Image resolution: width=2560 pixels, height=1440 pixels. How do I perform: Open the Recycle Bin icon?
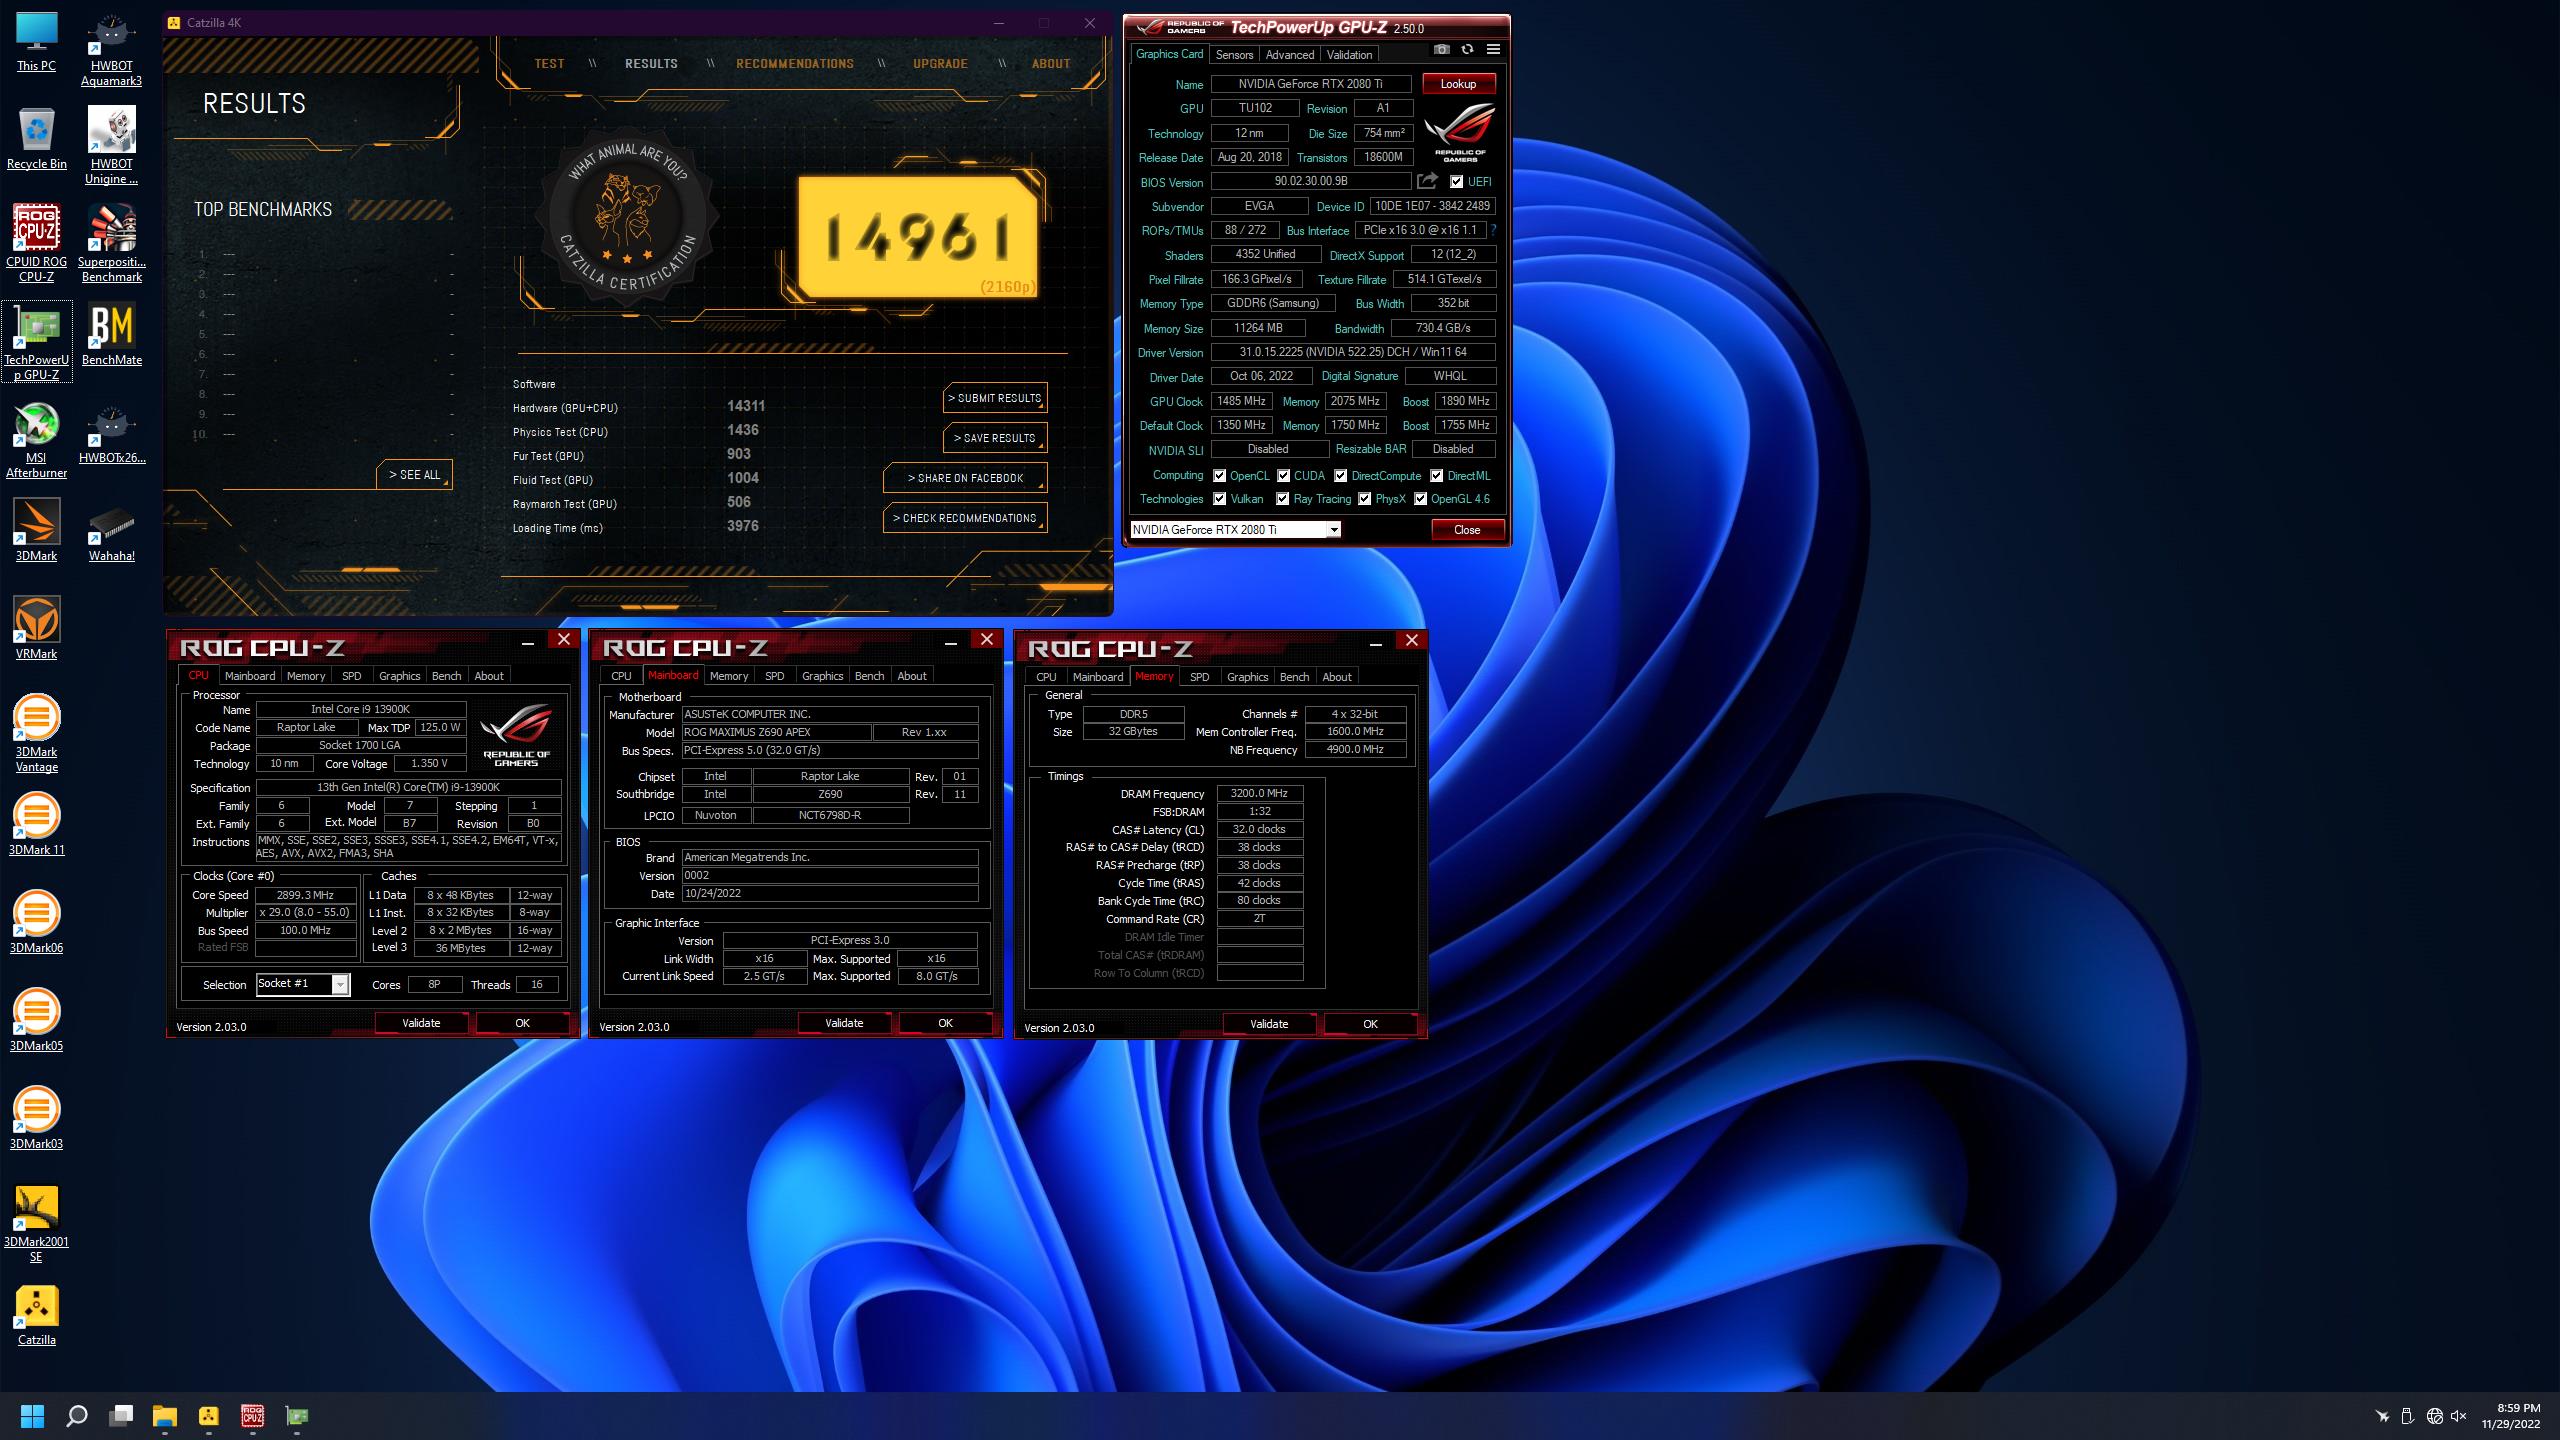coord(37,140)
